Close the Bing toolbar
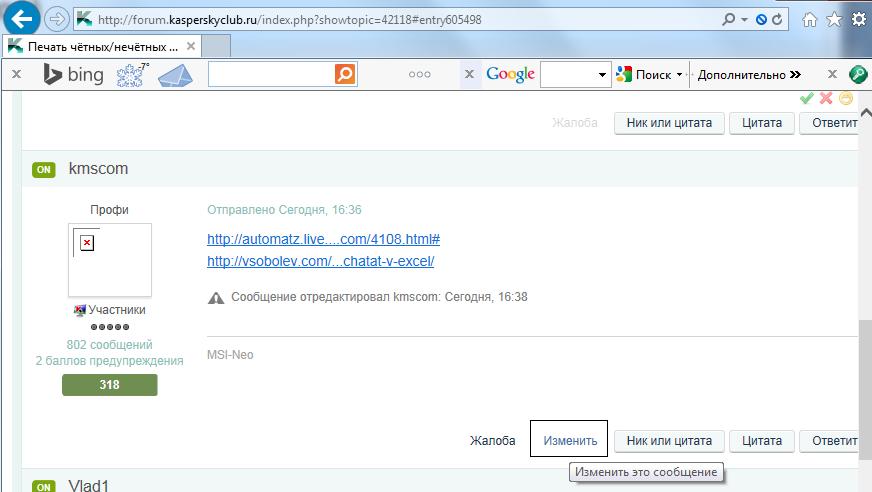This screenshot has height=492, width=872. pos(17,74)
